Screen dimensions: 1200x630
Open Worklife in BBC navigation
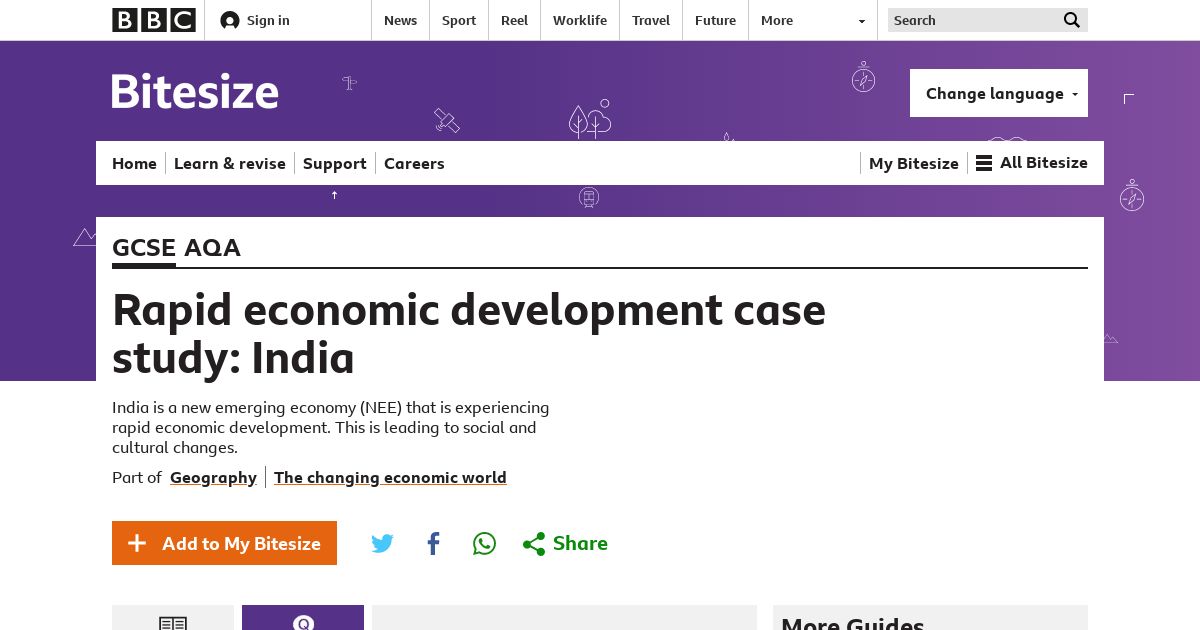pyautogui.click(x=580, y=20)
